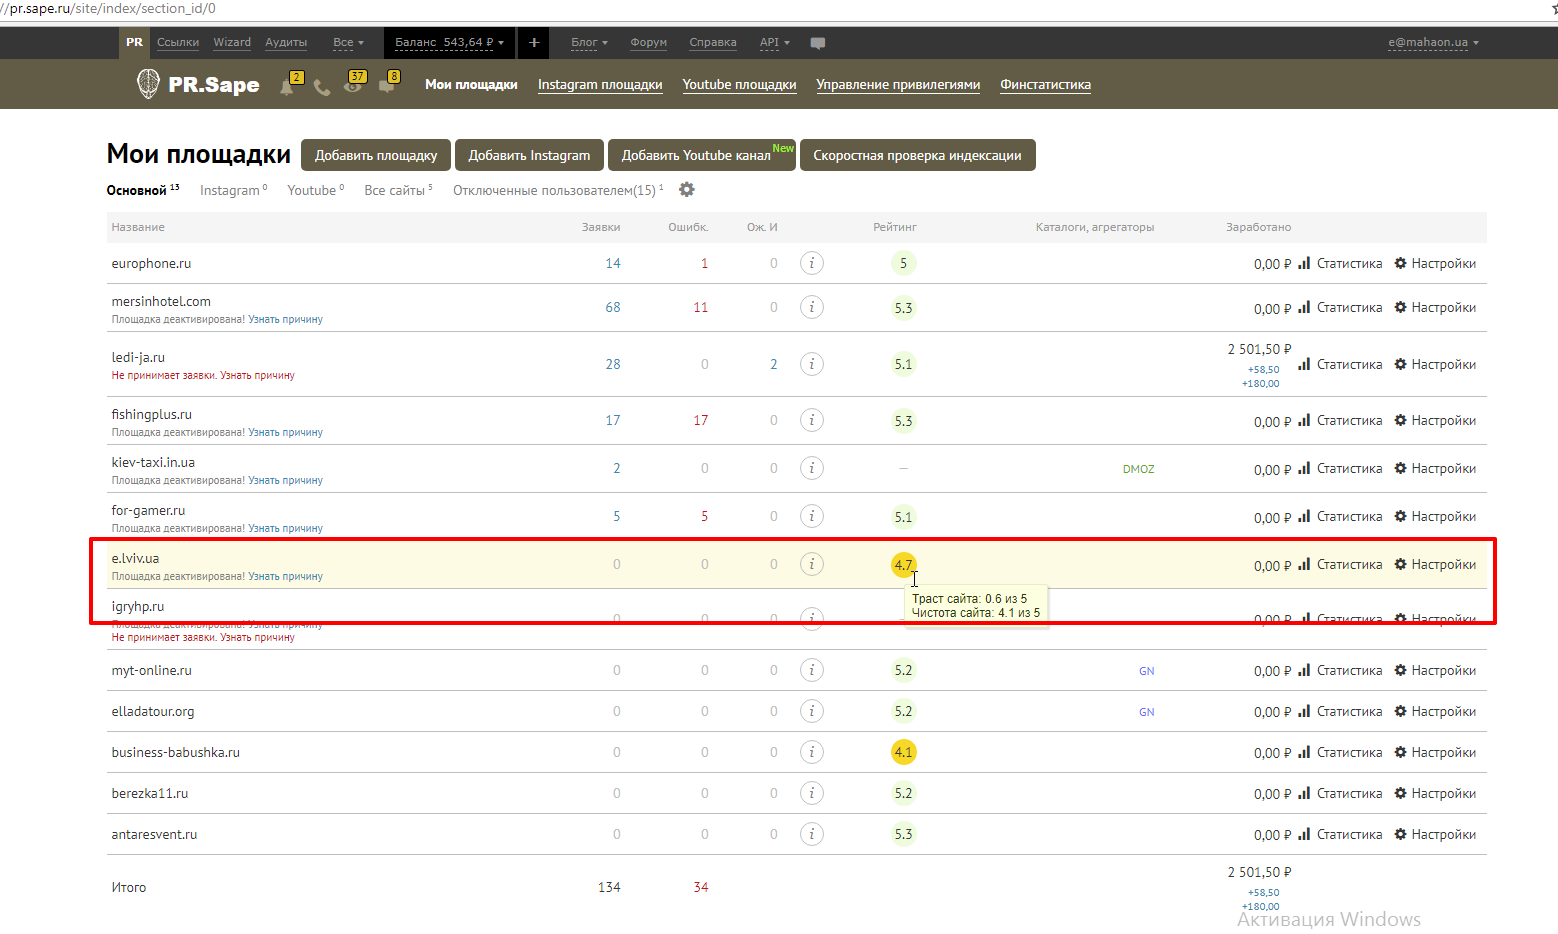Click the notifications bell icon

[287, 87]
